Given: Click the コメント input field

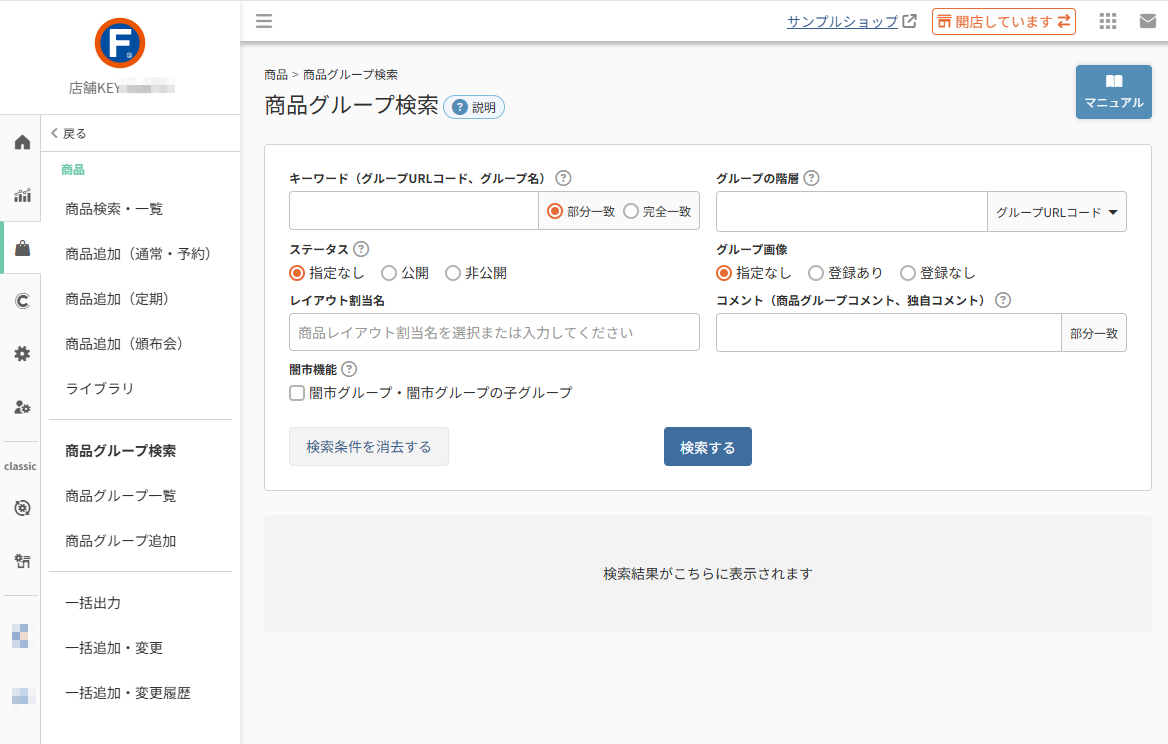Looking at the screenshot, I should pyautogui.click(x=888, y=333).
